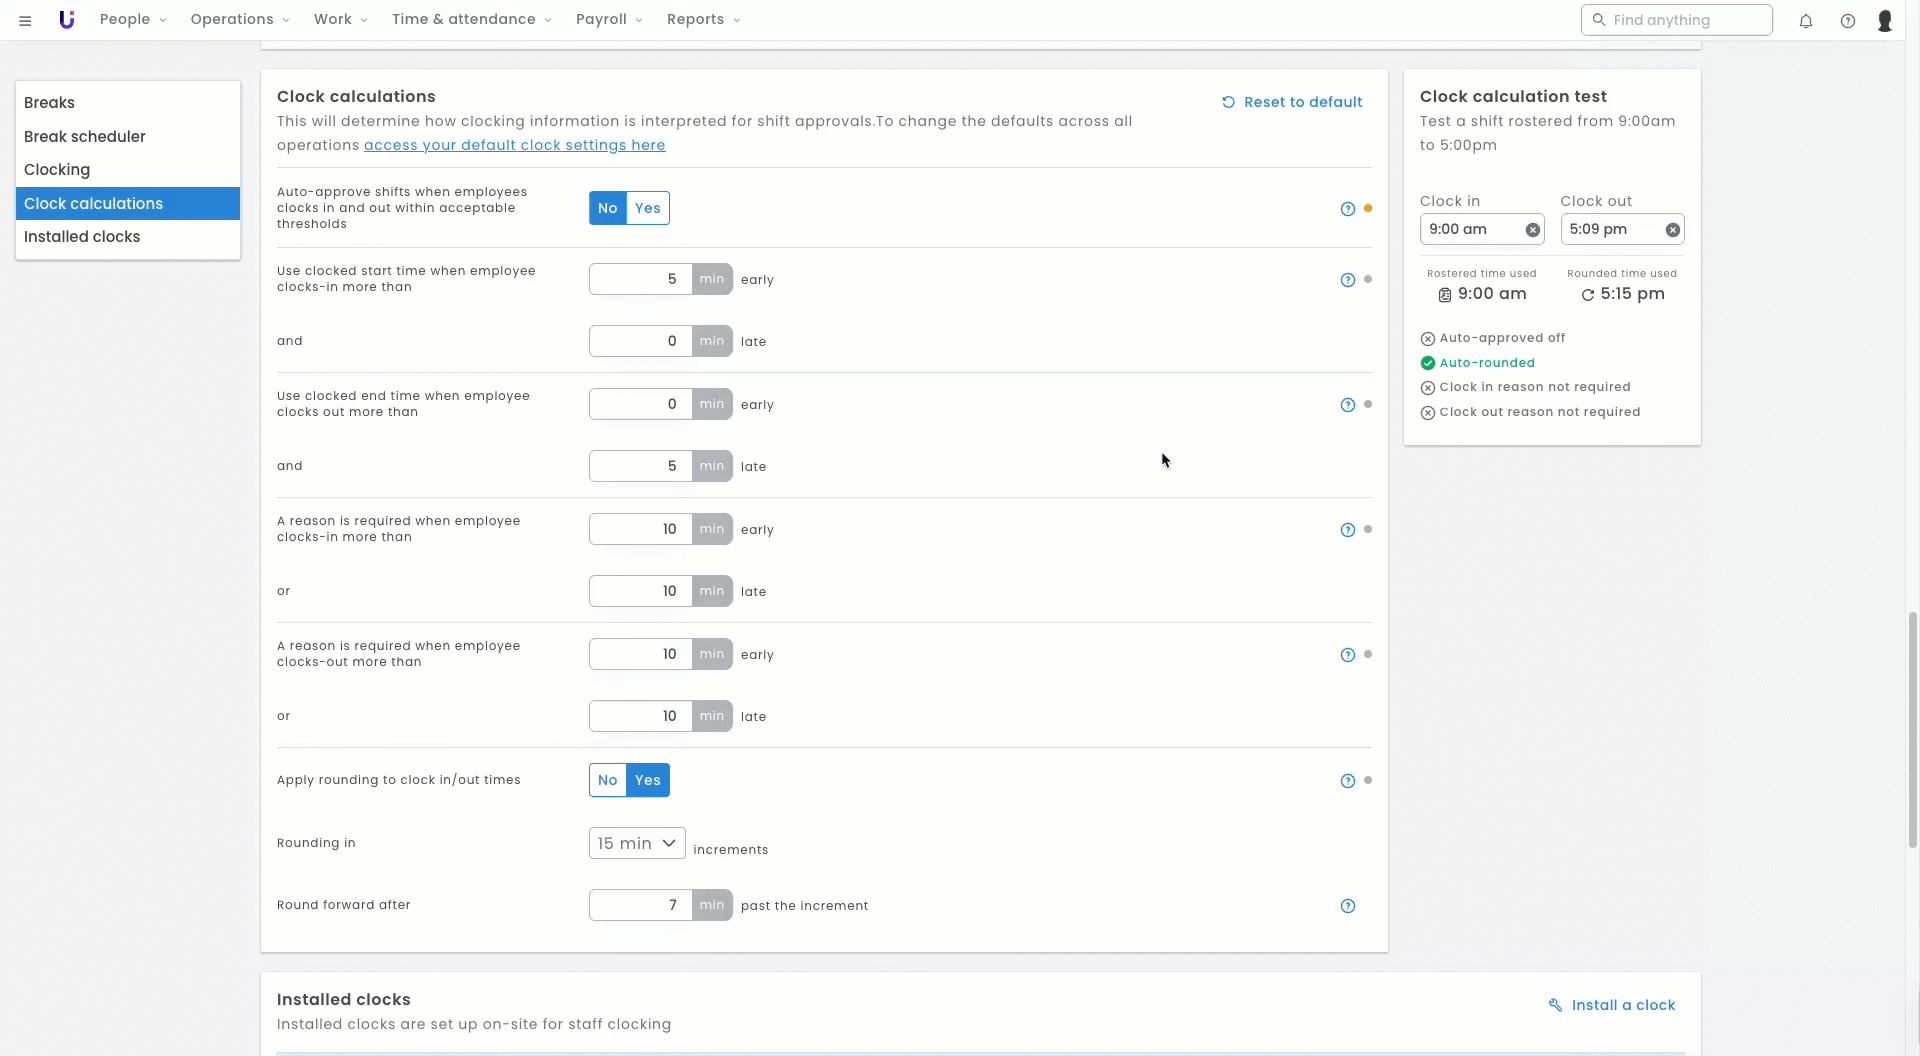The width and height of the screenshot is (1920, 1056).
Task: Clear the Clock out time field
Action: (1672, 230)
